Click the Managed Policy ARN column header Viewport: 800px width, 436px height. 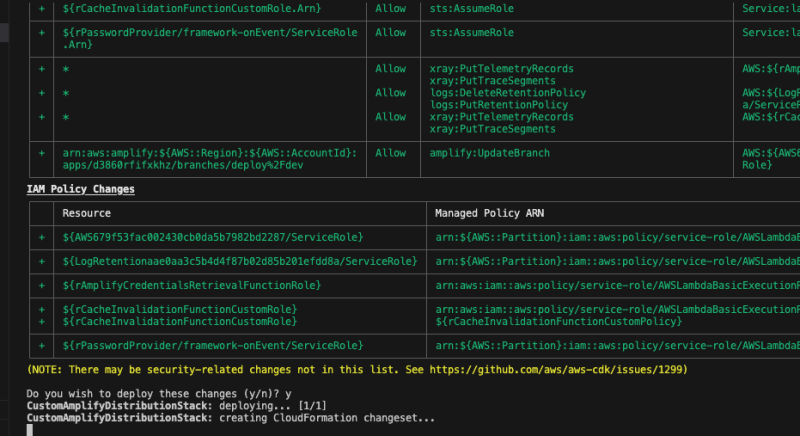point(490,213)
